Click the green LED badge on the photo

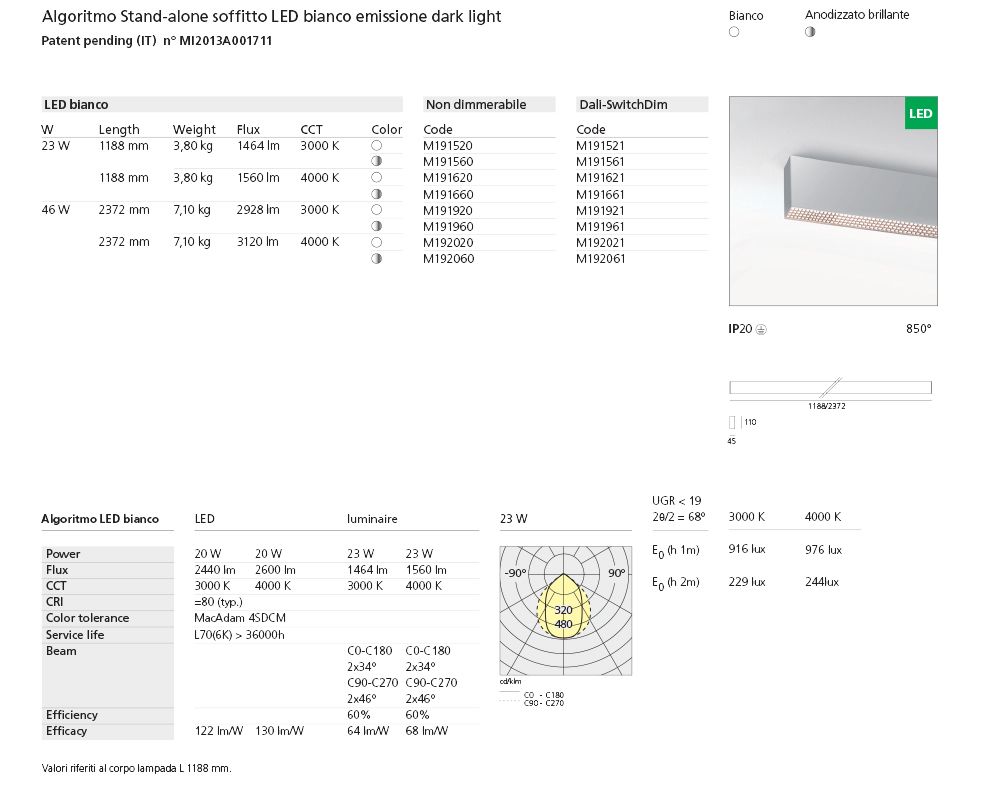[920, 114]
